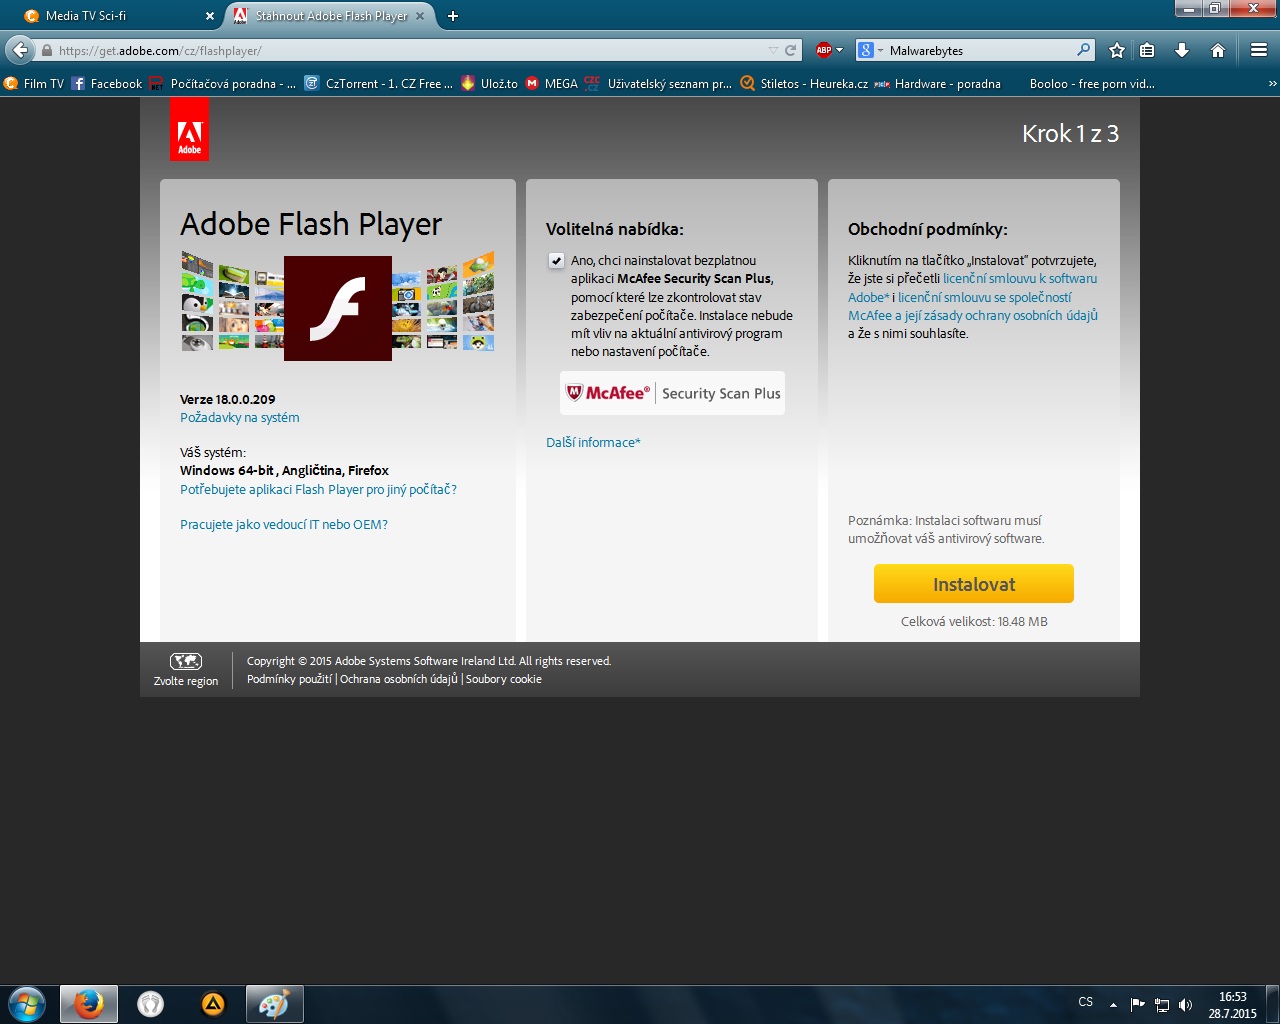Open the Firefox hamburger menu
Viewport: 1280px width, 1024px height.
[x=1259, y=50]
